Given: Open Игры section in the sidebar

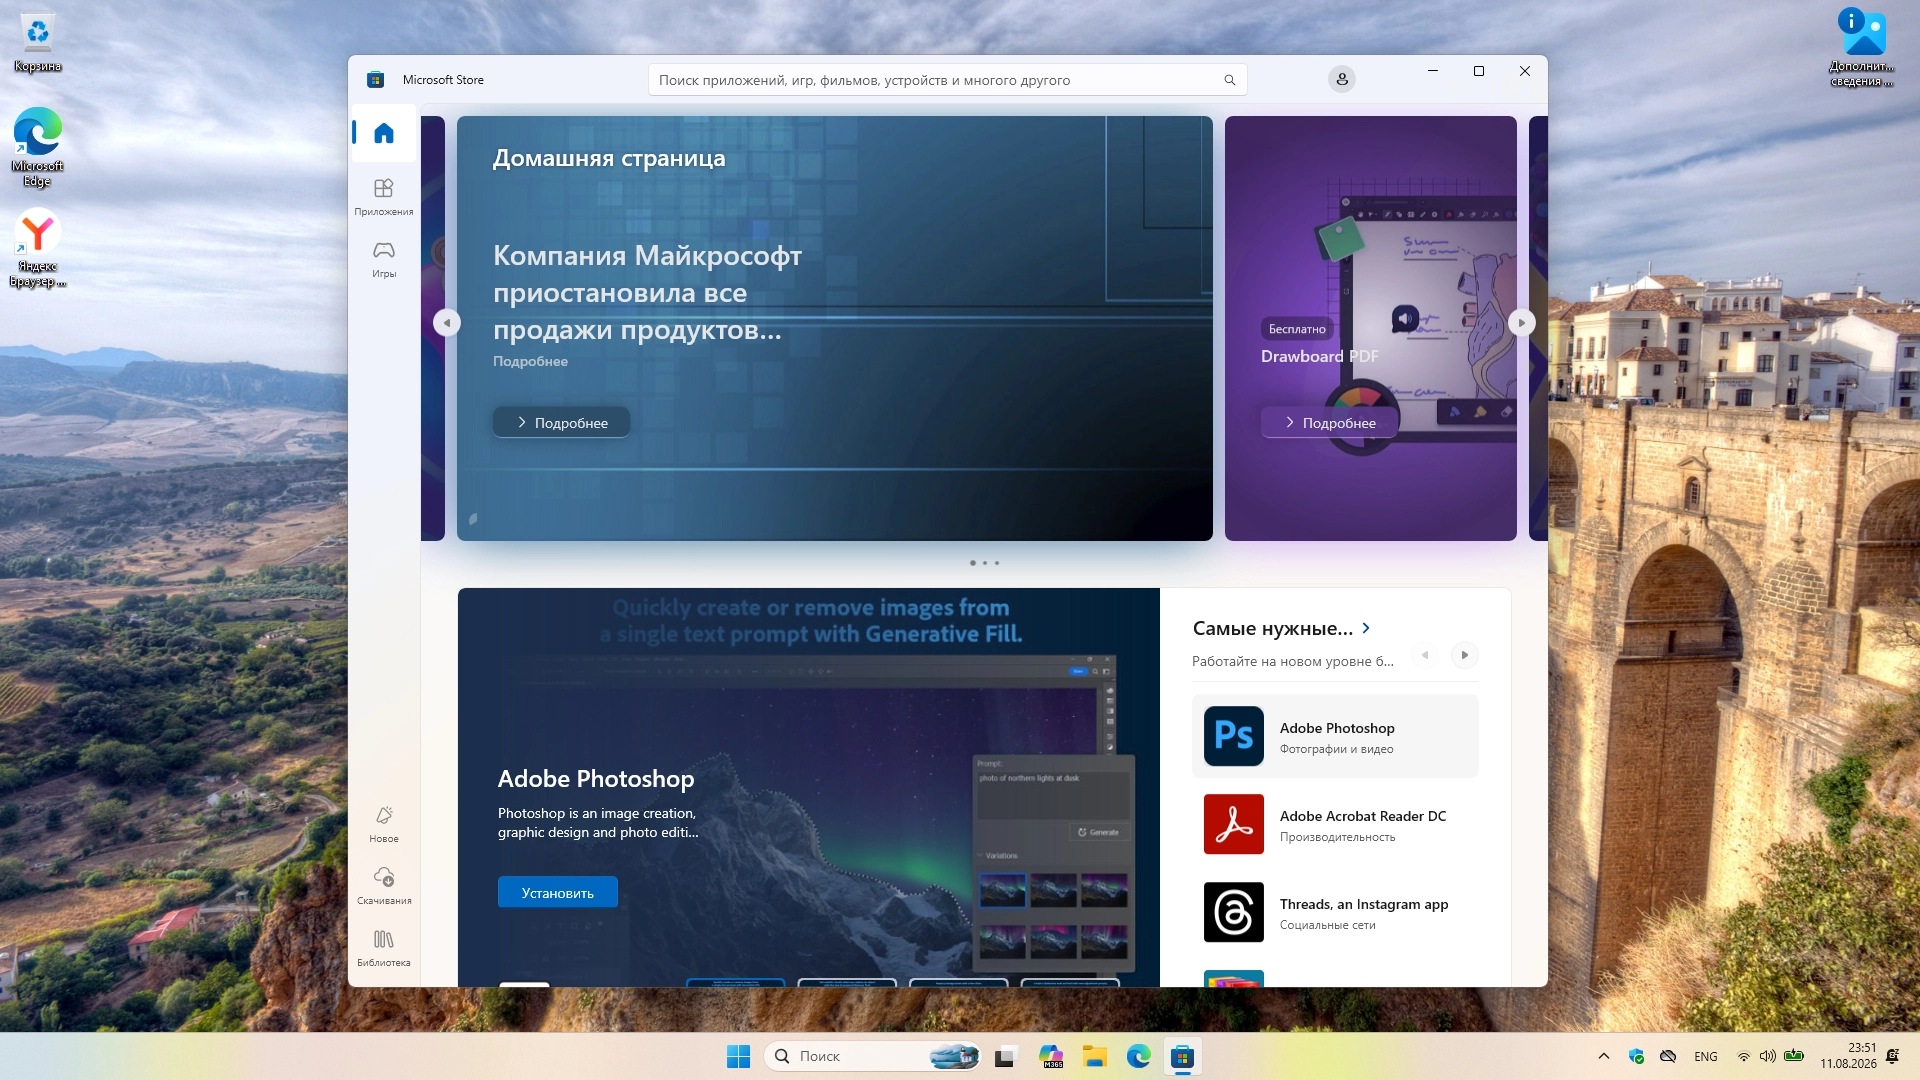Looking at the screenshot, I should (384, 259).
